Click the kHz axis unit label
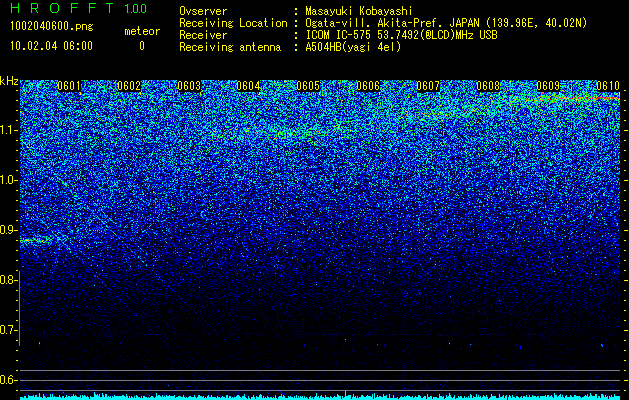Image resolution: width=629 pixels, height=400 pixels. point(9,81)
